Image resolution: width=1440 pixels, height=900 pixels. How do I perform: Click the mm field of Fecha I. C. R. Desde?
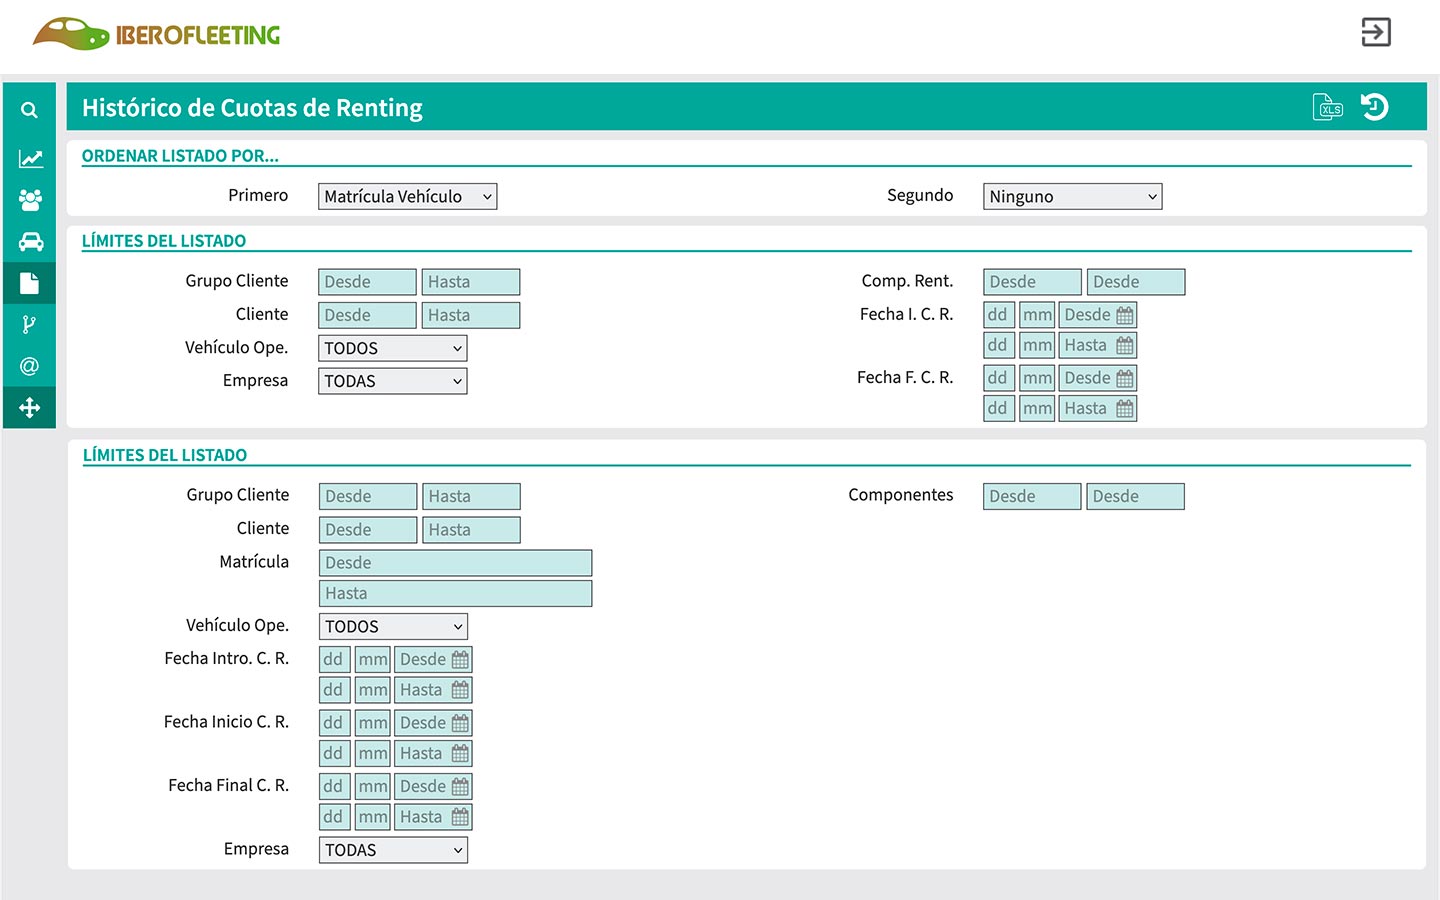1037,315
